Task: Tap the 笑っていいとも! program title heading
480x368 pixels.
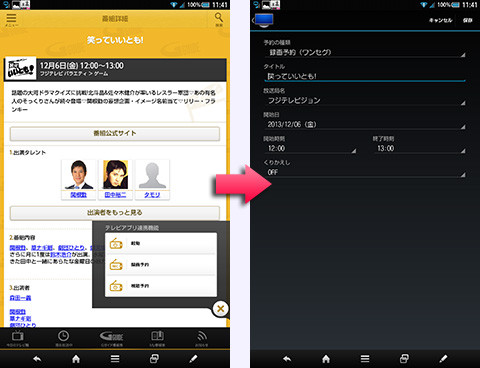Action: [115, 40]
